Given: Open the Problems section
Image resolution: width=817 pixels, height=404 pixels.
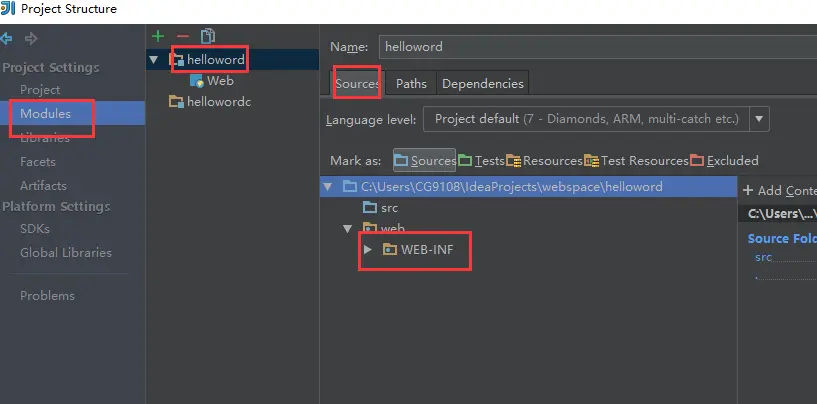Looking at the screenshot, I should point(47,296).
